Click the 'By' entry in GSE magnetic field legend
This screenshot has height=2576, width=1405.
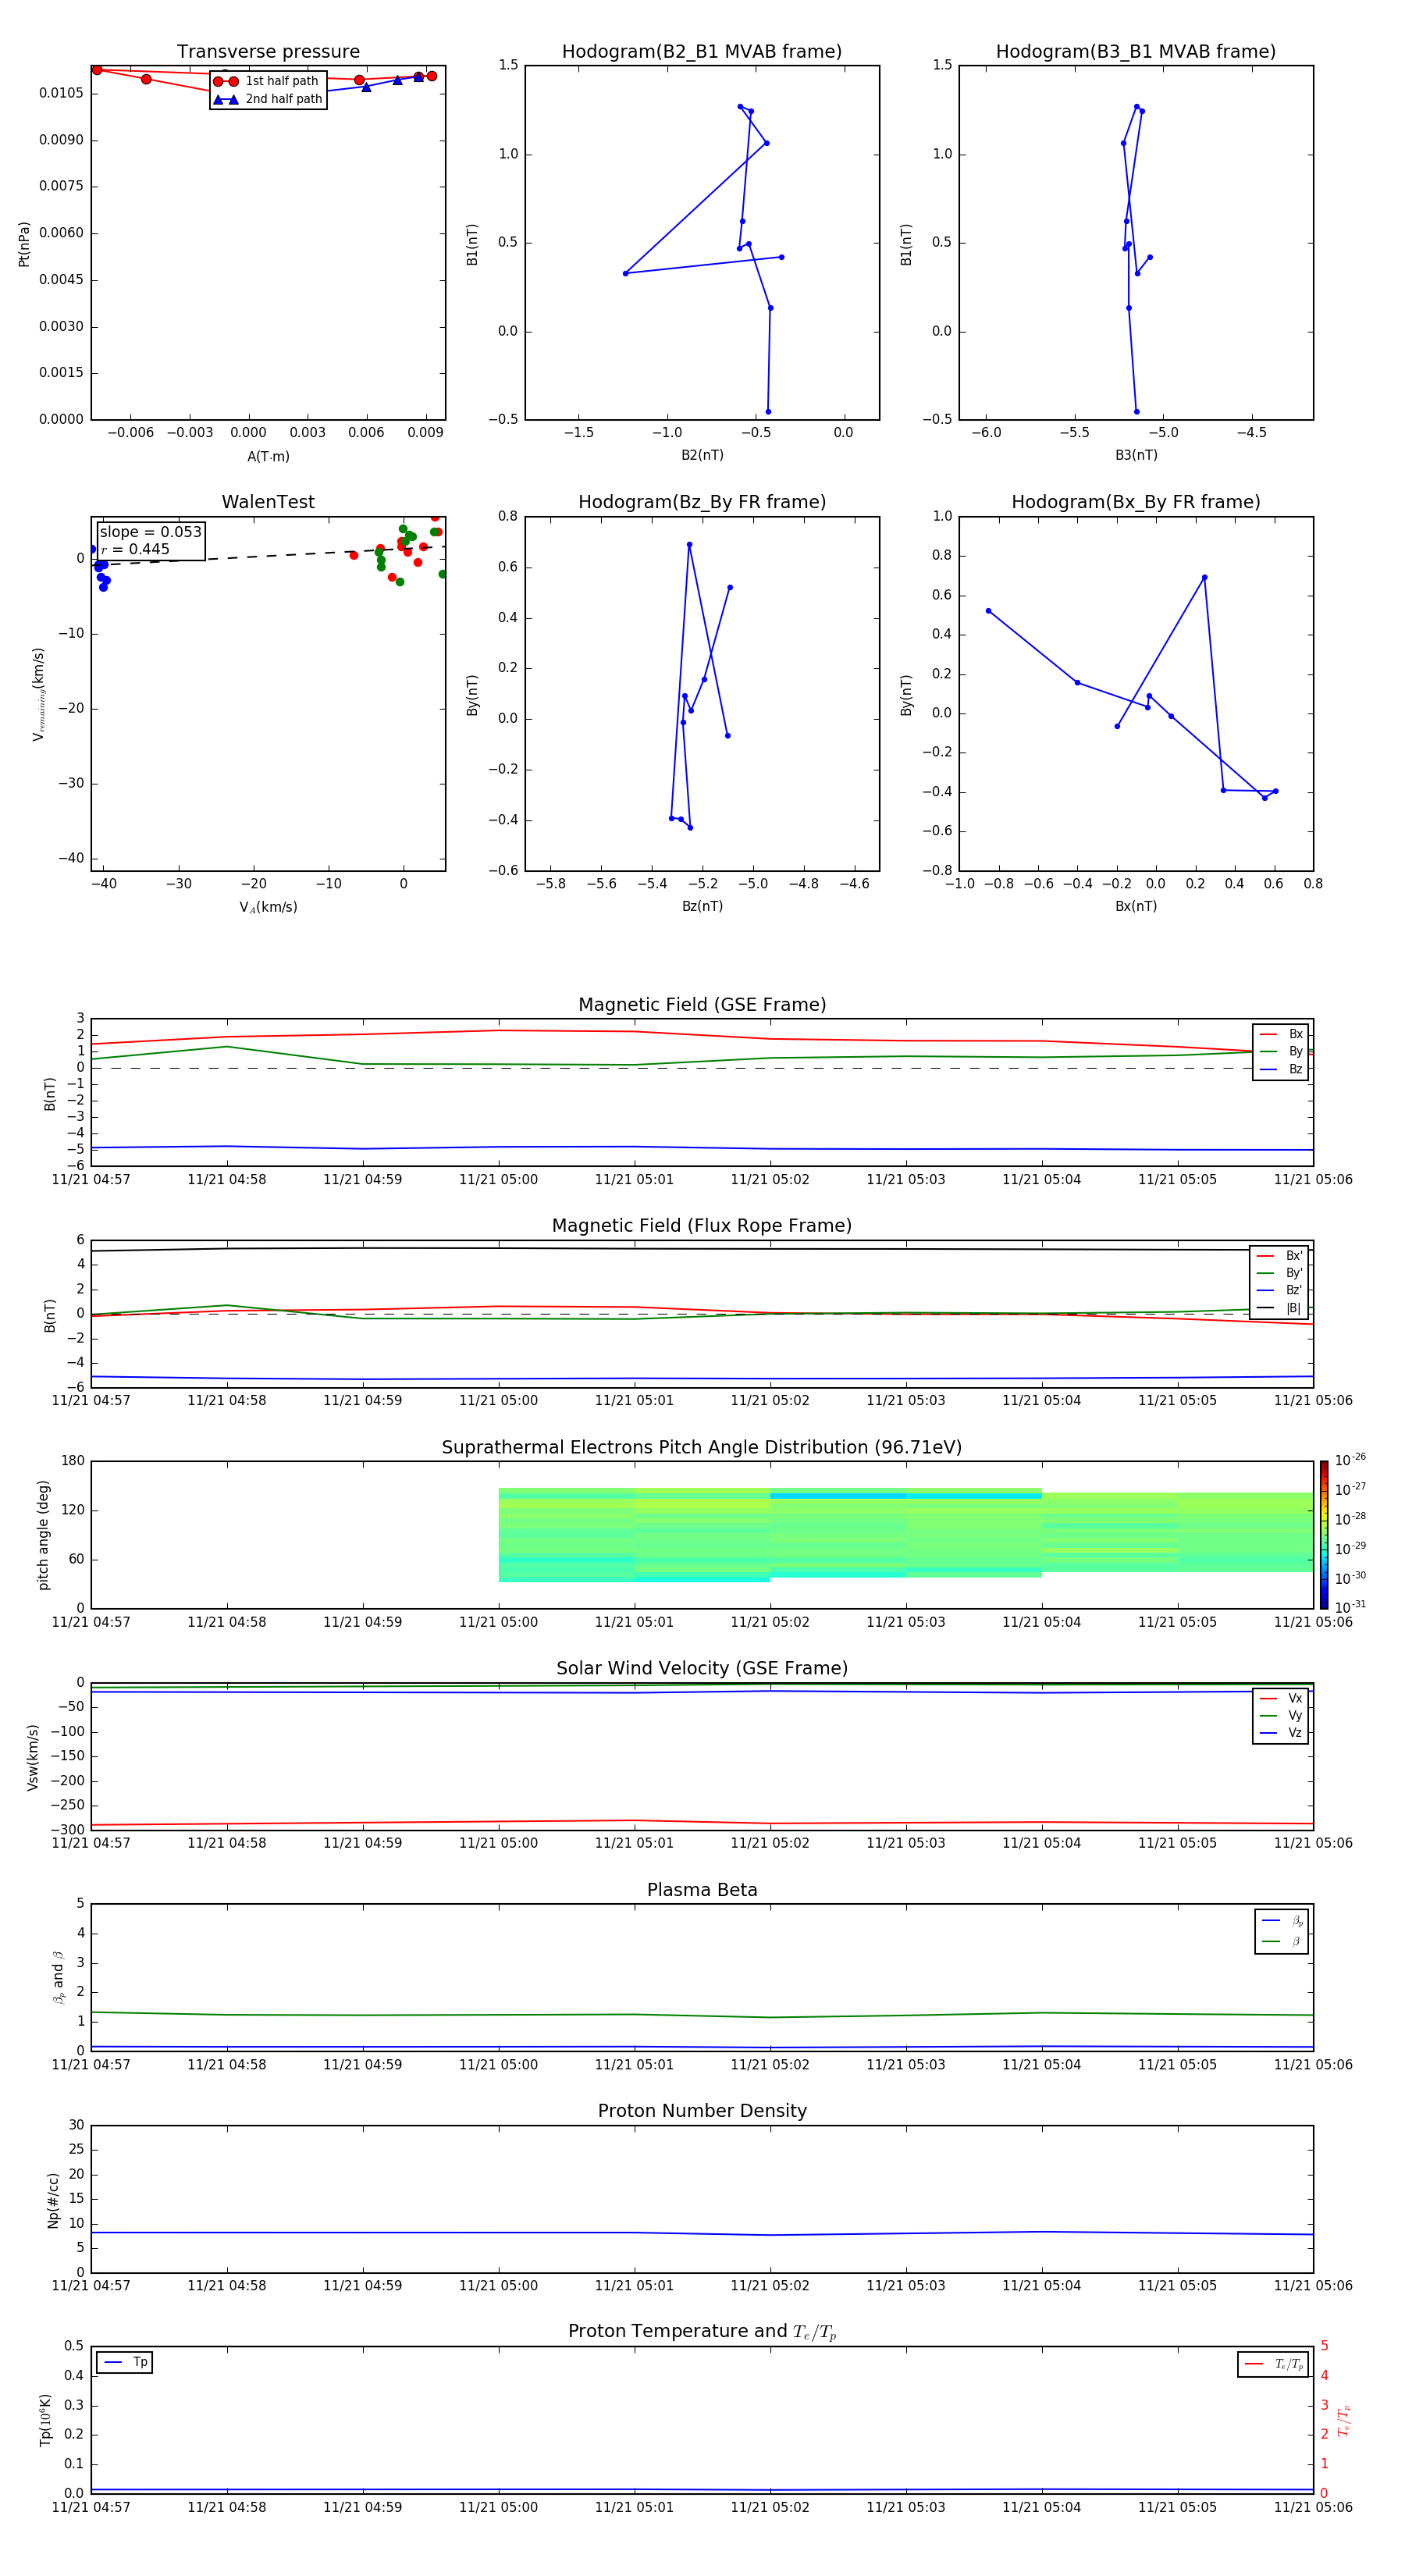pyautogui.click(x=1281, y=1052)
